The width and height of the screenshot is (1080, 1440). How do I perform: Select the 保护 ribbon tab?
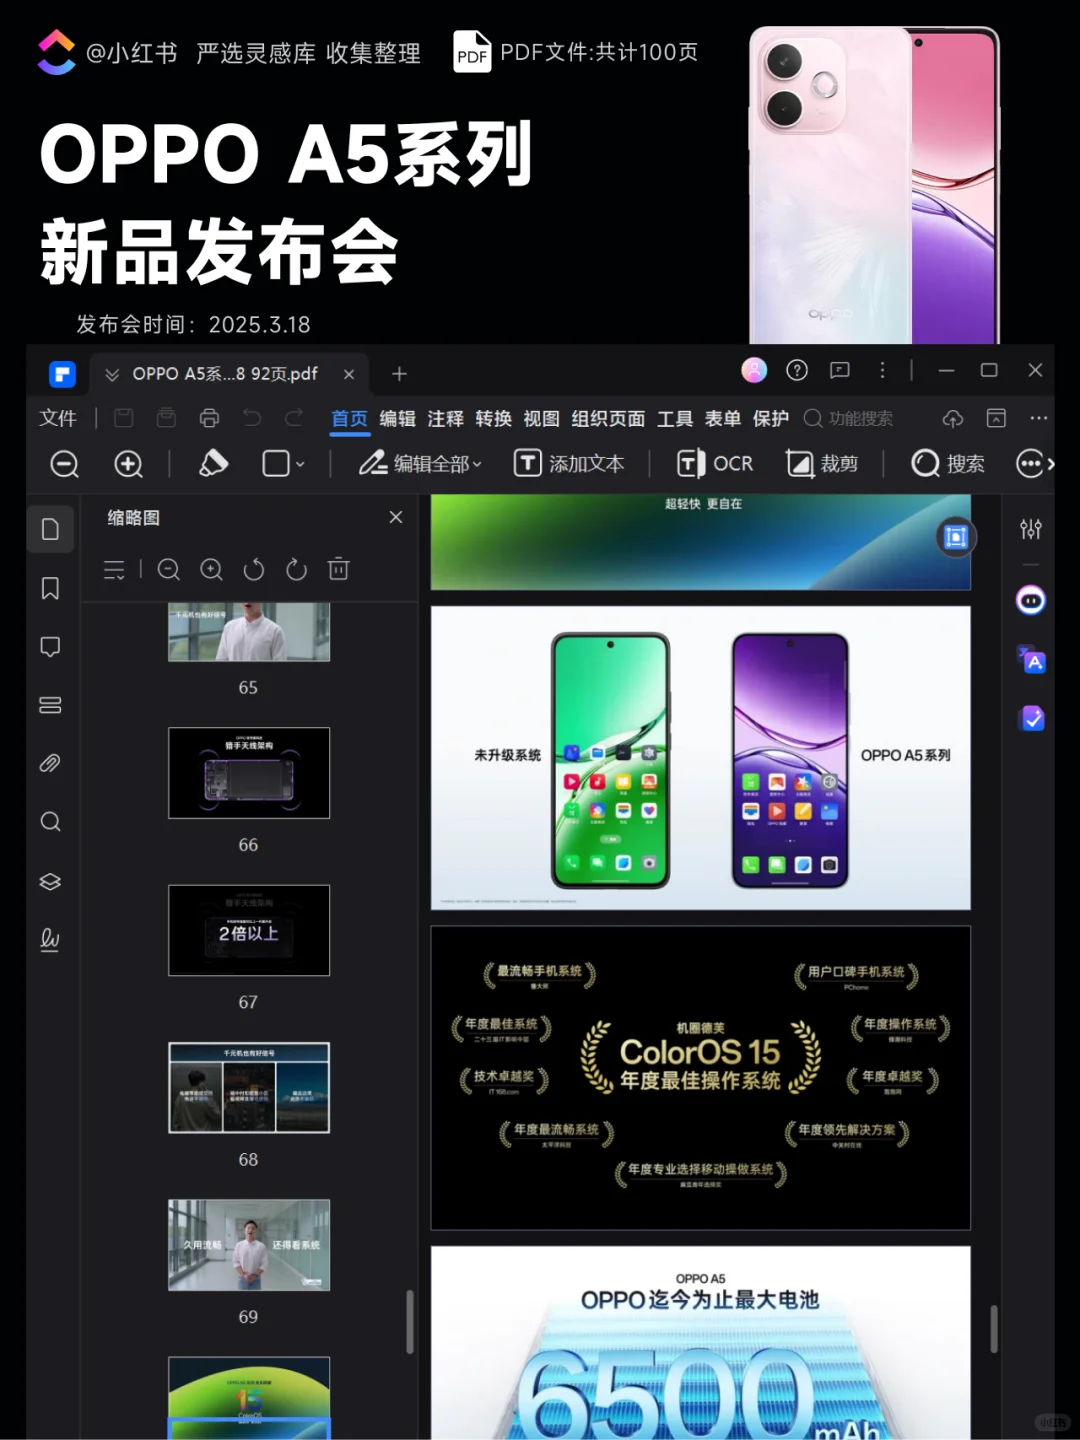click(x=771, y=419)
